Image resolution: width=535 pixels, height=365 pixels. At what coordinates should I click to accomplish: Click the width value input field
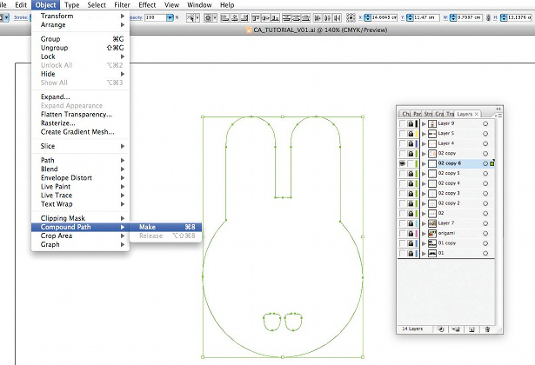pyautogui.click(x=469, y=18)
